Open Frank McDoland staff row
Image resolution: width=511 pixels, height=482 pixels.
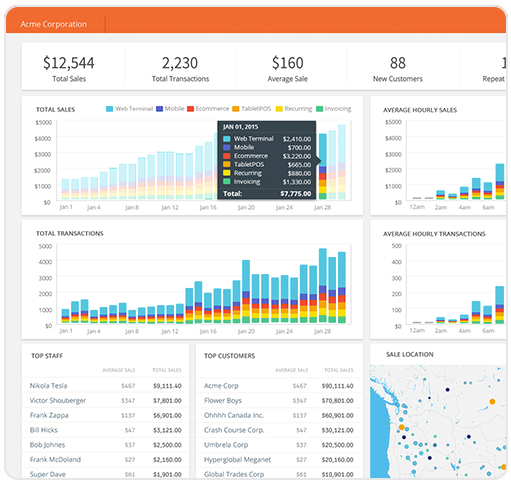[x=105, y=459]
